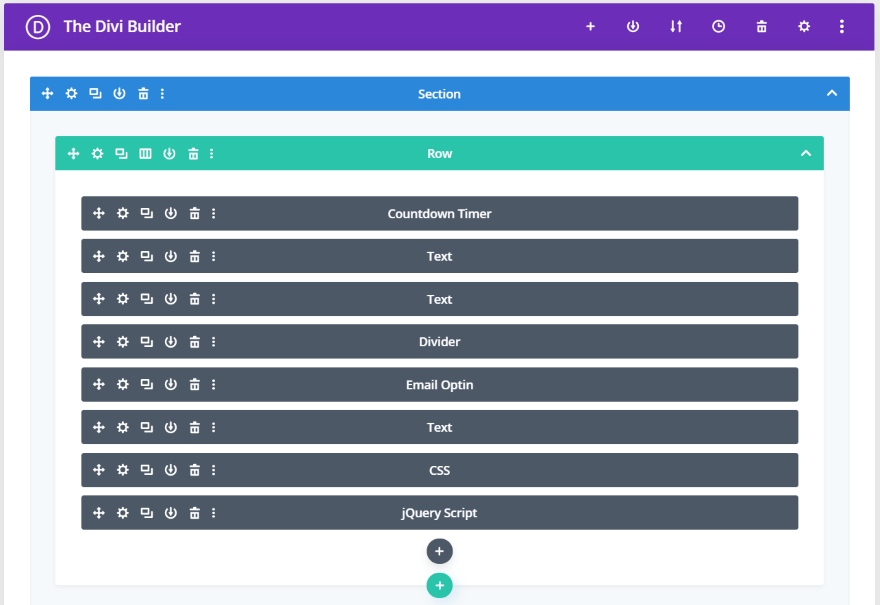The height and width of the screenshot is (605, 880).
Task: Load from library via header plus icon
Action: tap(590, 26)
